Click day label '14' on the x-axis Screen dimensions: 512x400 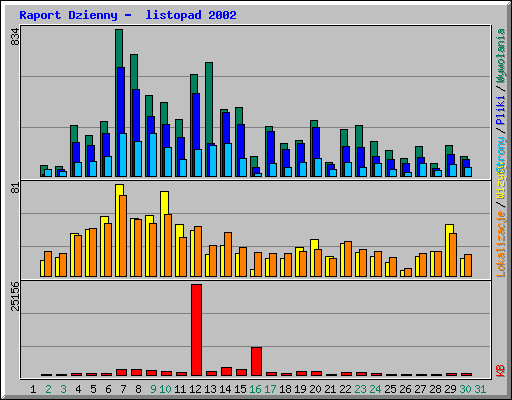tap(225, 389)
